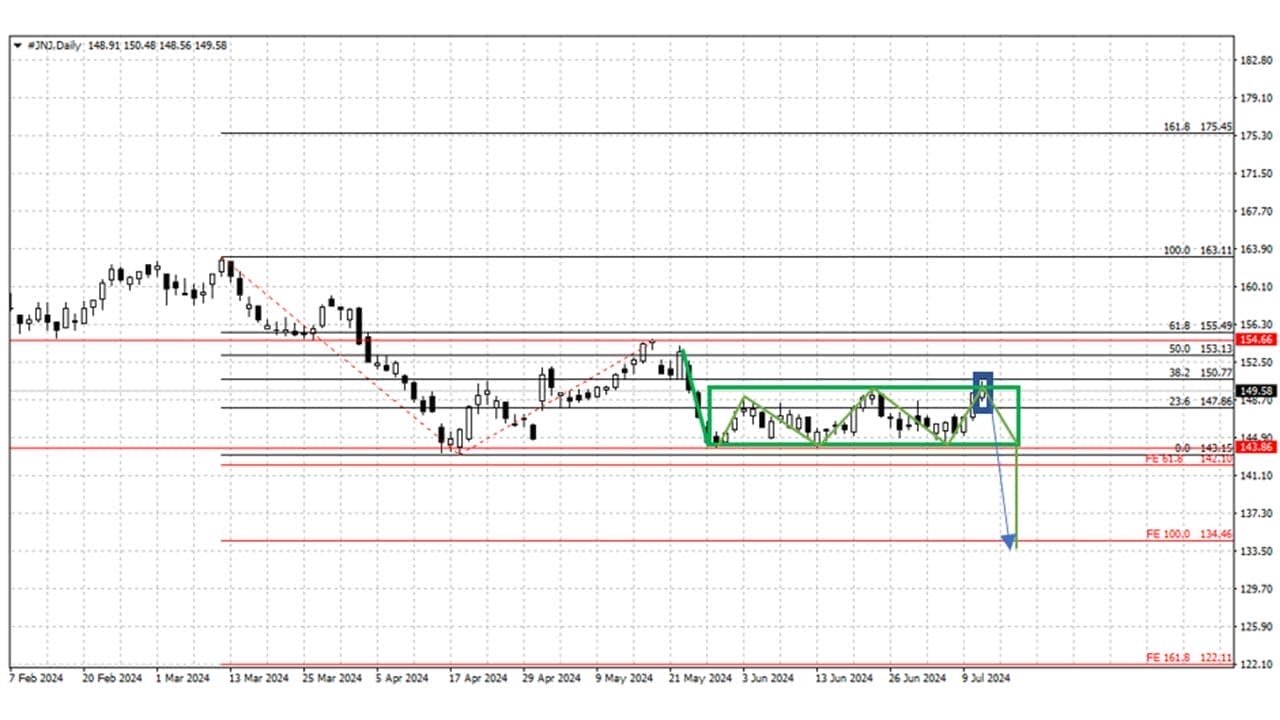Screen dimensions: 1280x720
Task: Click the red 154.66 price tag
Action: click(1254, 341)
